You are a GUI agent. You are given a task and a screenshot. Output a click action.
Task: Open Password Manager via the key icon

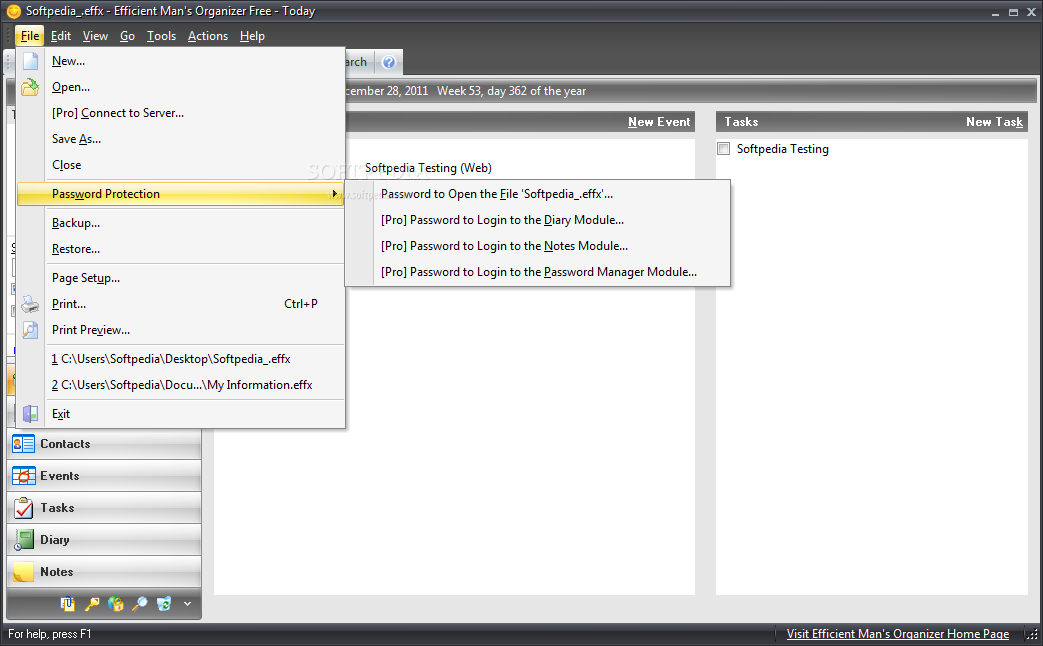pyautogui.click(x=92, y=603)
